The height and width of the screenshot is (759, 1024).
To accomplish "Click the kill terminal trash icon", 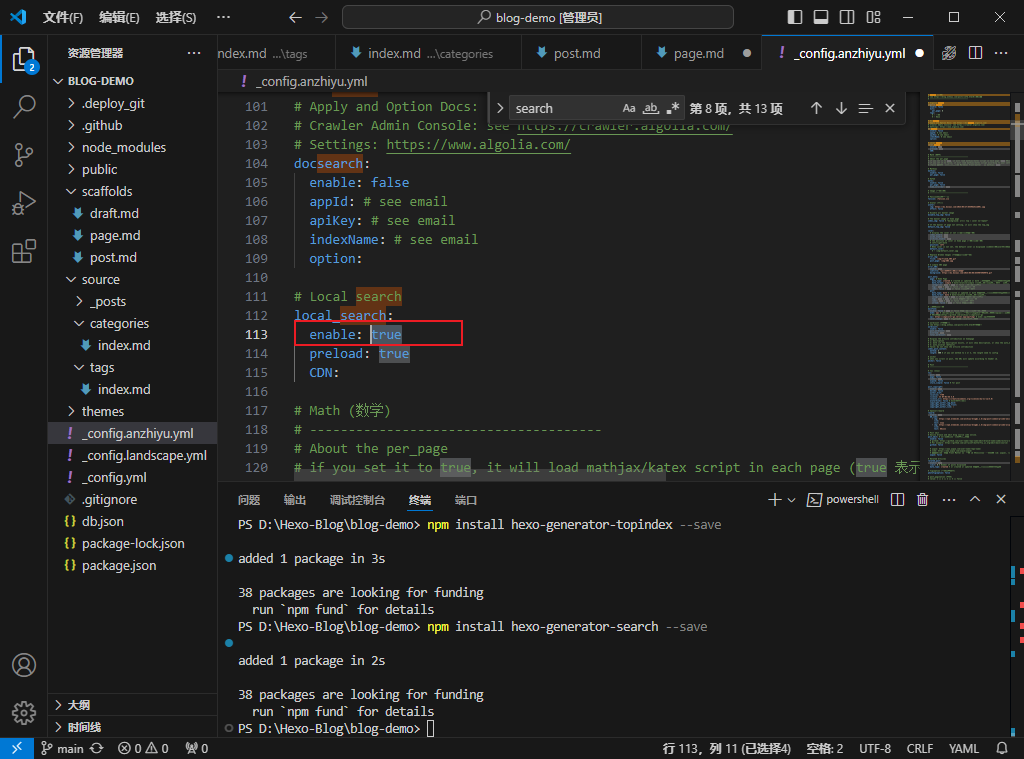I will [x=922, y=500].
